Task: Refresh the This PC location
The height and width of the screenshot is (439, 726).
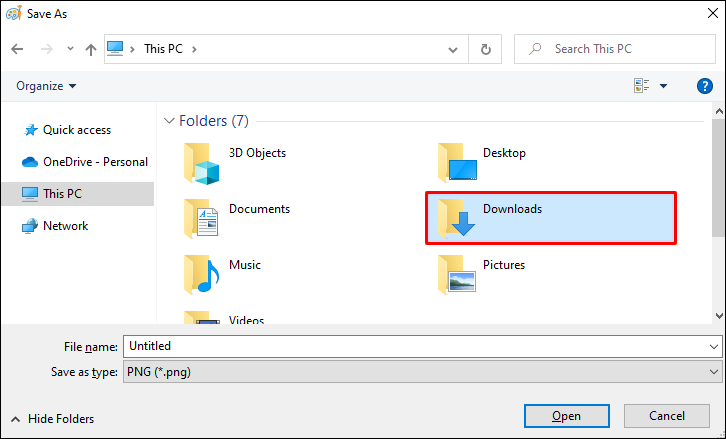Action: (485, 48)
